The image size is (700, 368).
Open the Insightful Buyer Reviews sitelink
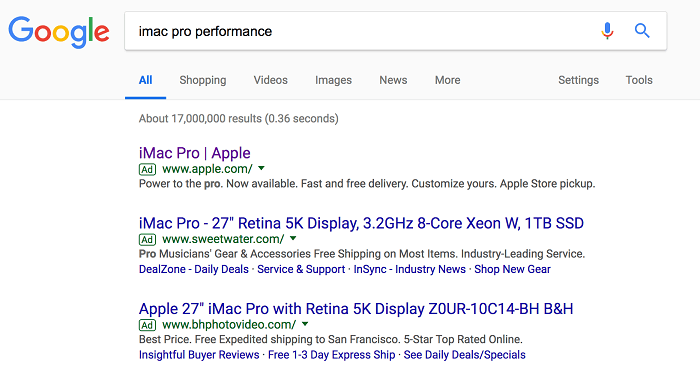199,355
